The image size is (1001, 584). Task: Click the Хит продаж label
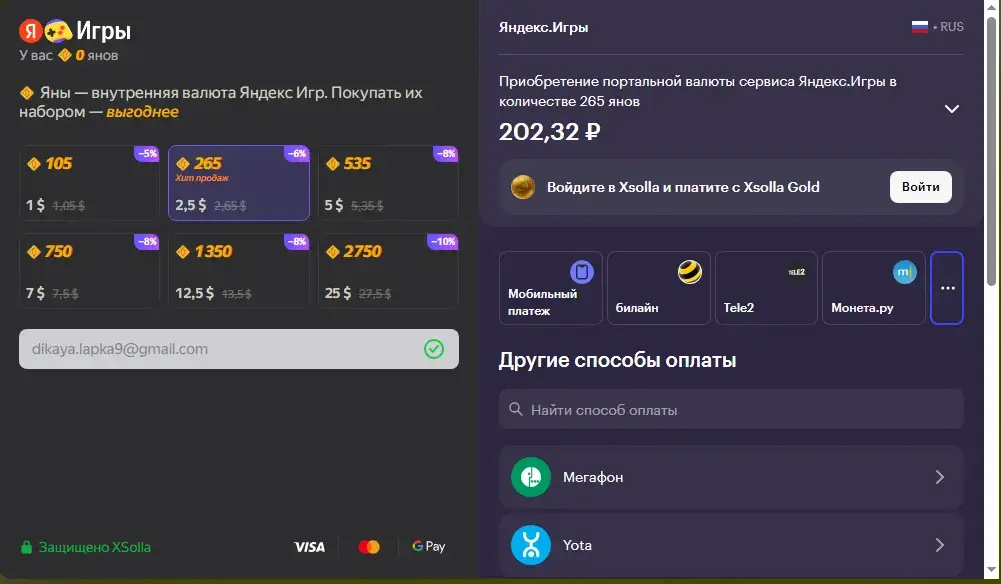[202, 178]
